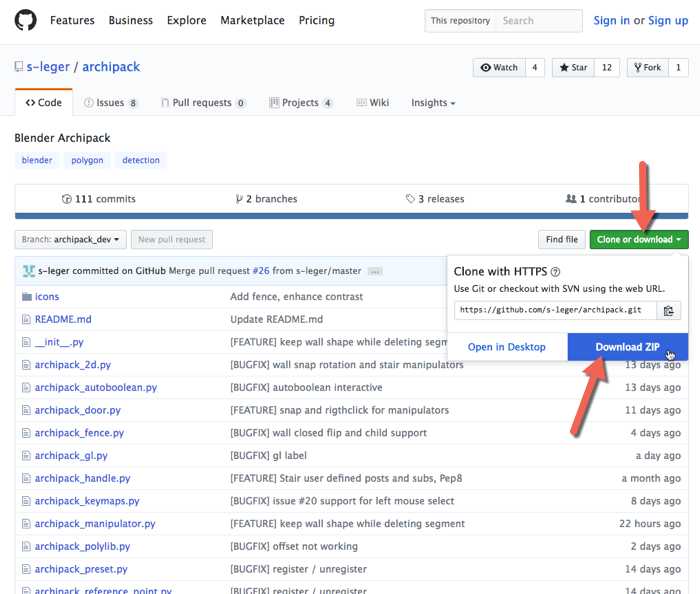Toggle the Clone or download dropdown
Viewport: 700px width, 594px height.
[x=639, y=240]
